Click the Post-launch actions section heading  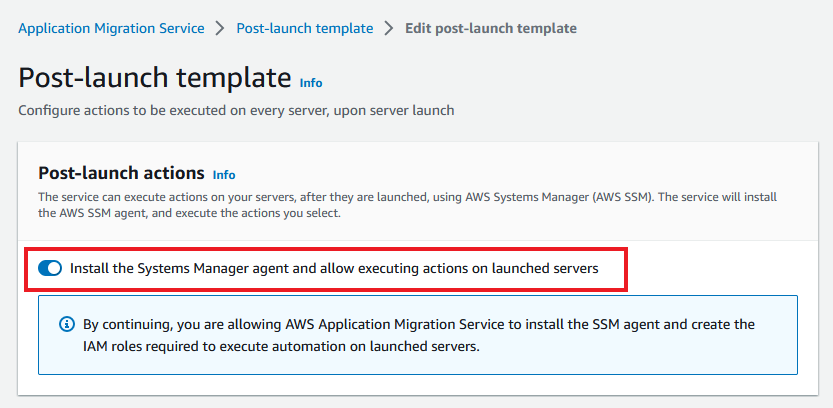(122, 173)
